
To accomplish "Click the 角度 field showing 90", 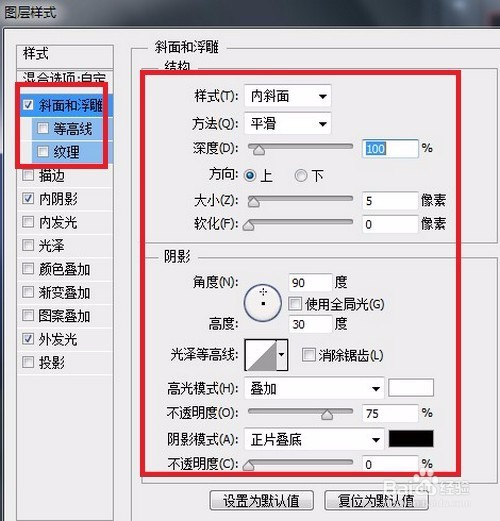I will coord(310,283).
